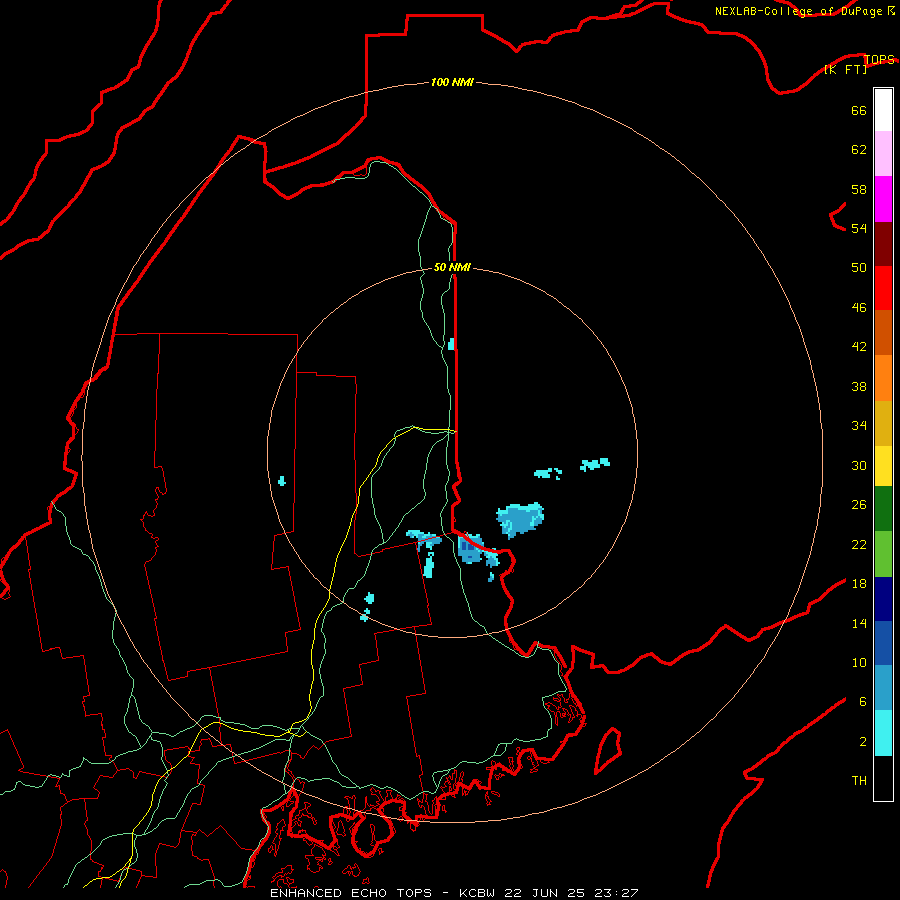Click the '22' legend value
This screenshot has width=900, height=900.
coord(859,545)
